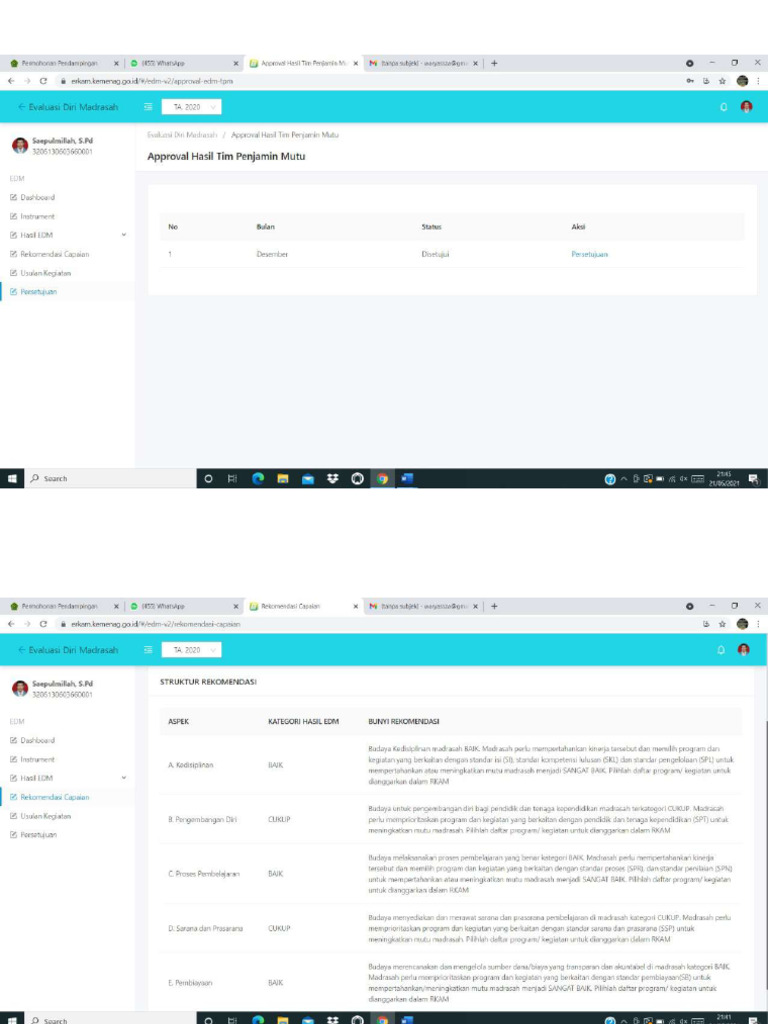Image resolution: width=768 pixels, height=1024 pixels.
Task: Open Dashboard in Rekomendasi window sidebar
Action: [x=33, y=741]
